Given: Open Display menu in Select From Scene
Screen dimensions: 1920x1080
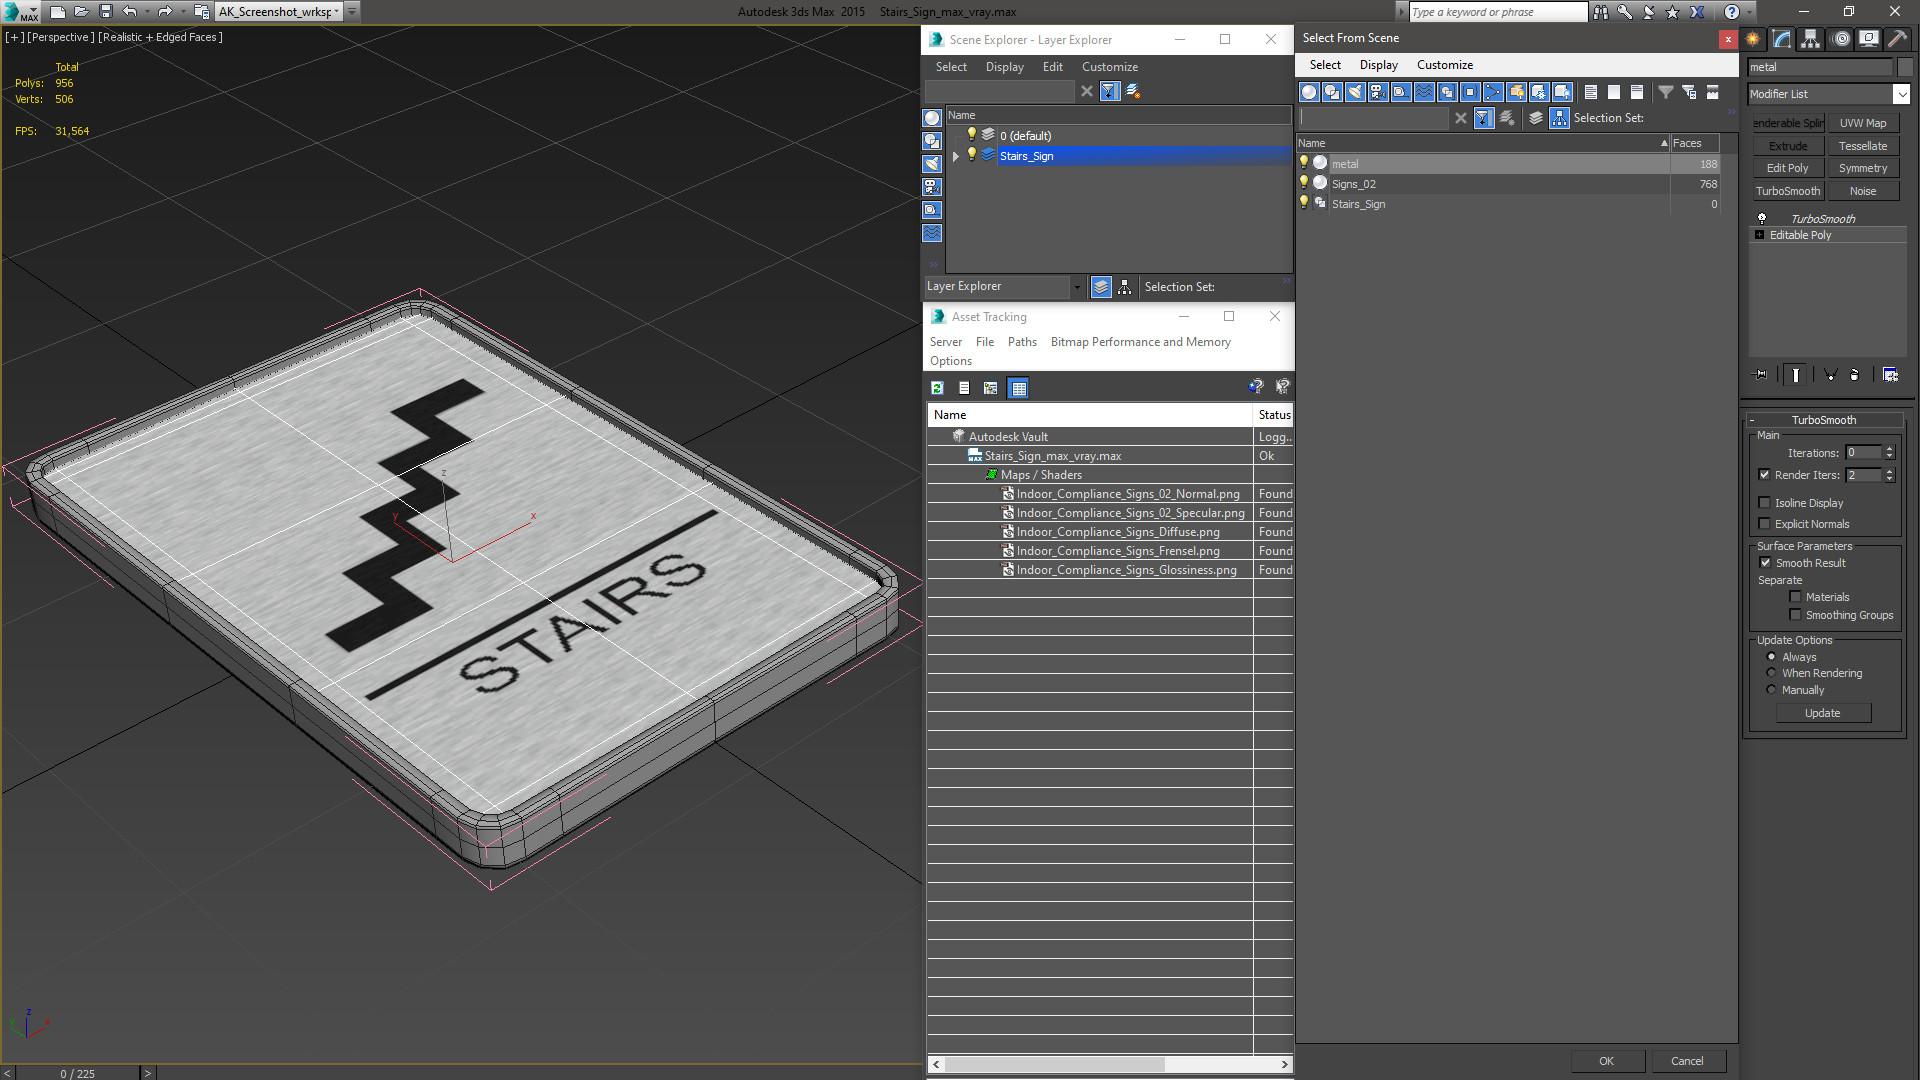Looking at the screenshot, I should click(1378, 65).
